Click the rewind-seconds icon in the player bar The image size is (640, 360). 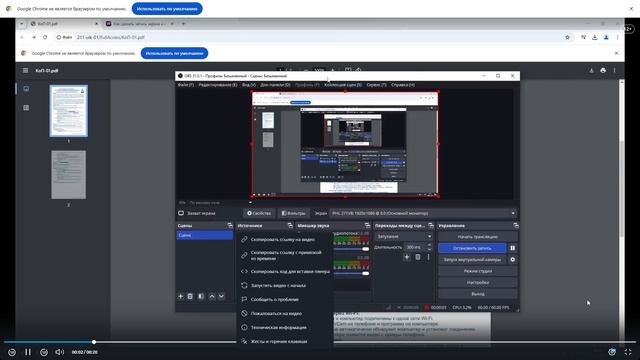click(x=12, y=352)
